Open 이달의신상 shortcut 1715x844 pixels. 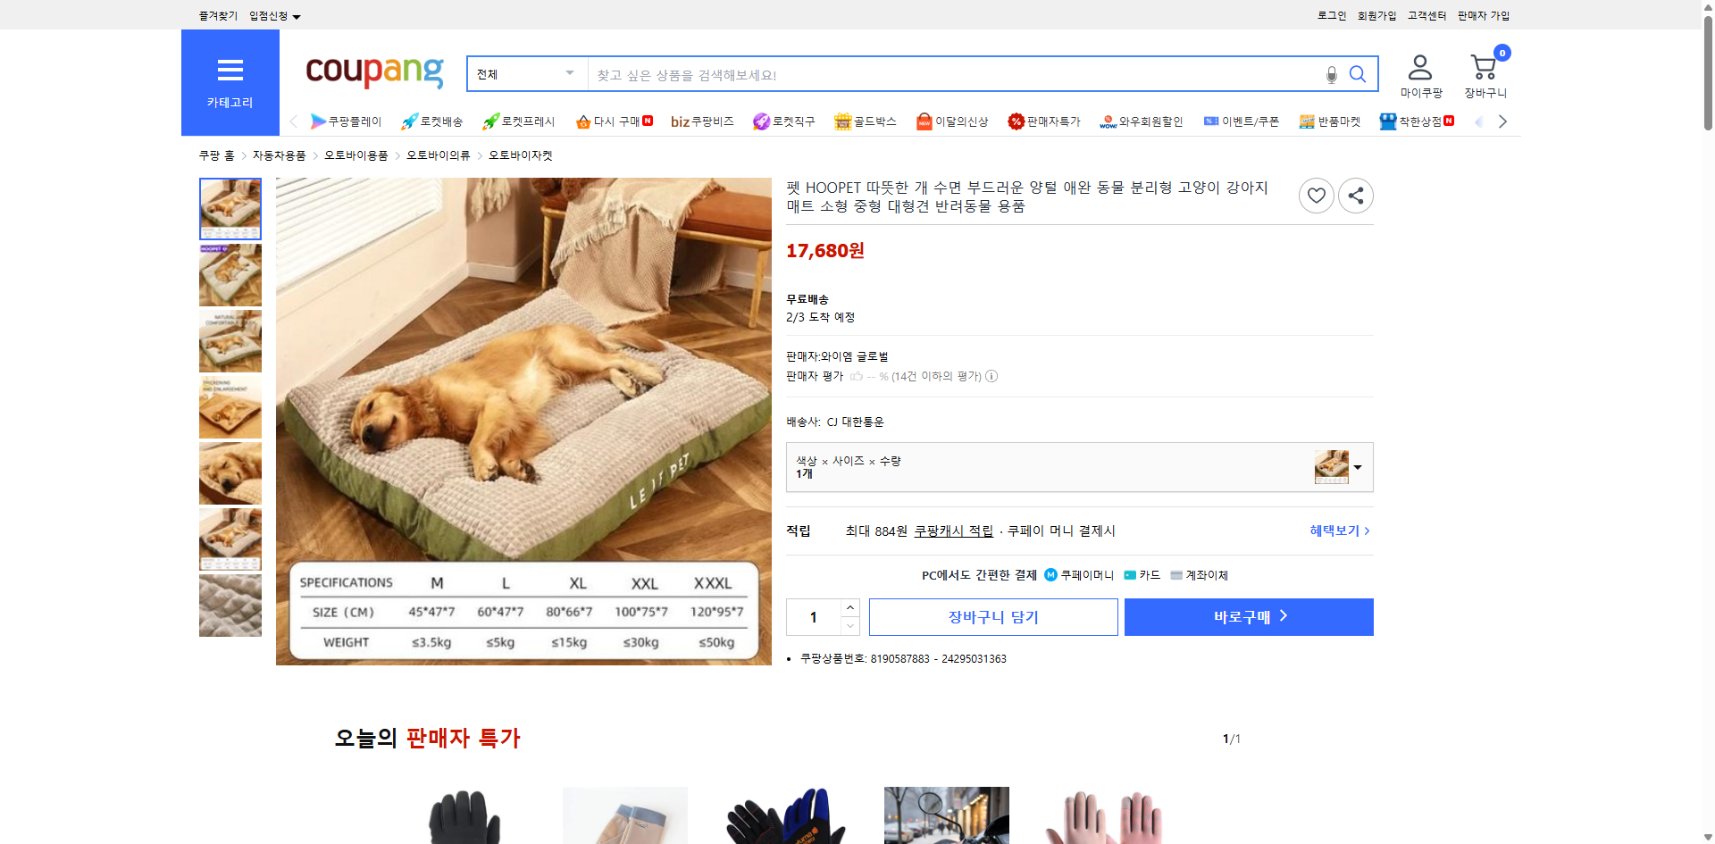(952, 121)
